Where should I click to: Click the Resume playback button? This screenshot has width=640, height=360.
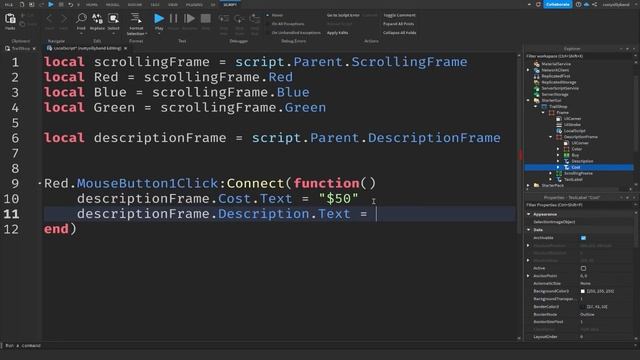pyautogui.click(x=189, y=18)
